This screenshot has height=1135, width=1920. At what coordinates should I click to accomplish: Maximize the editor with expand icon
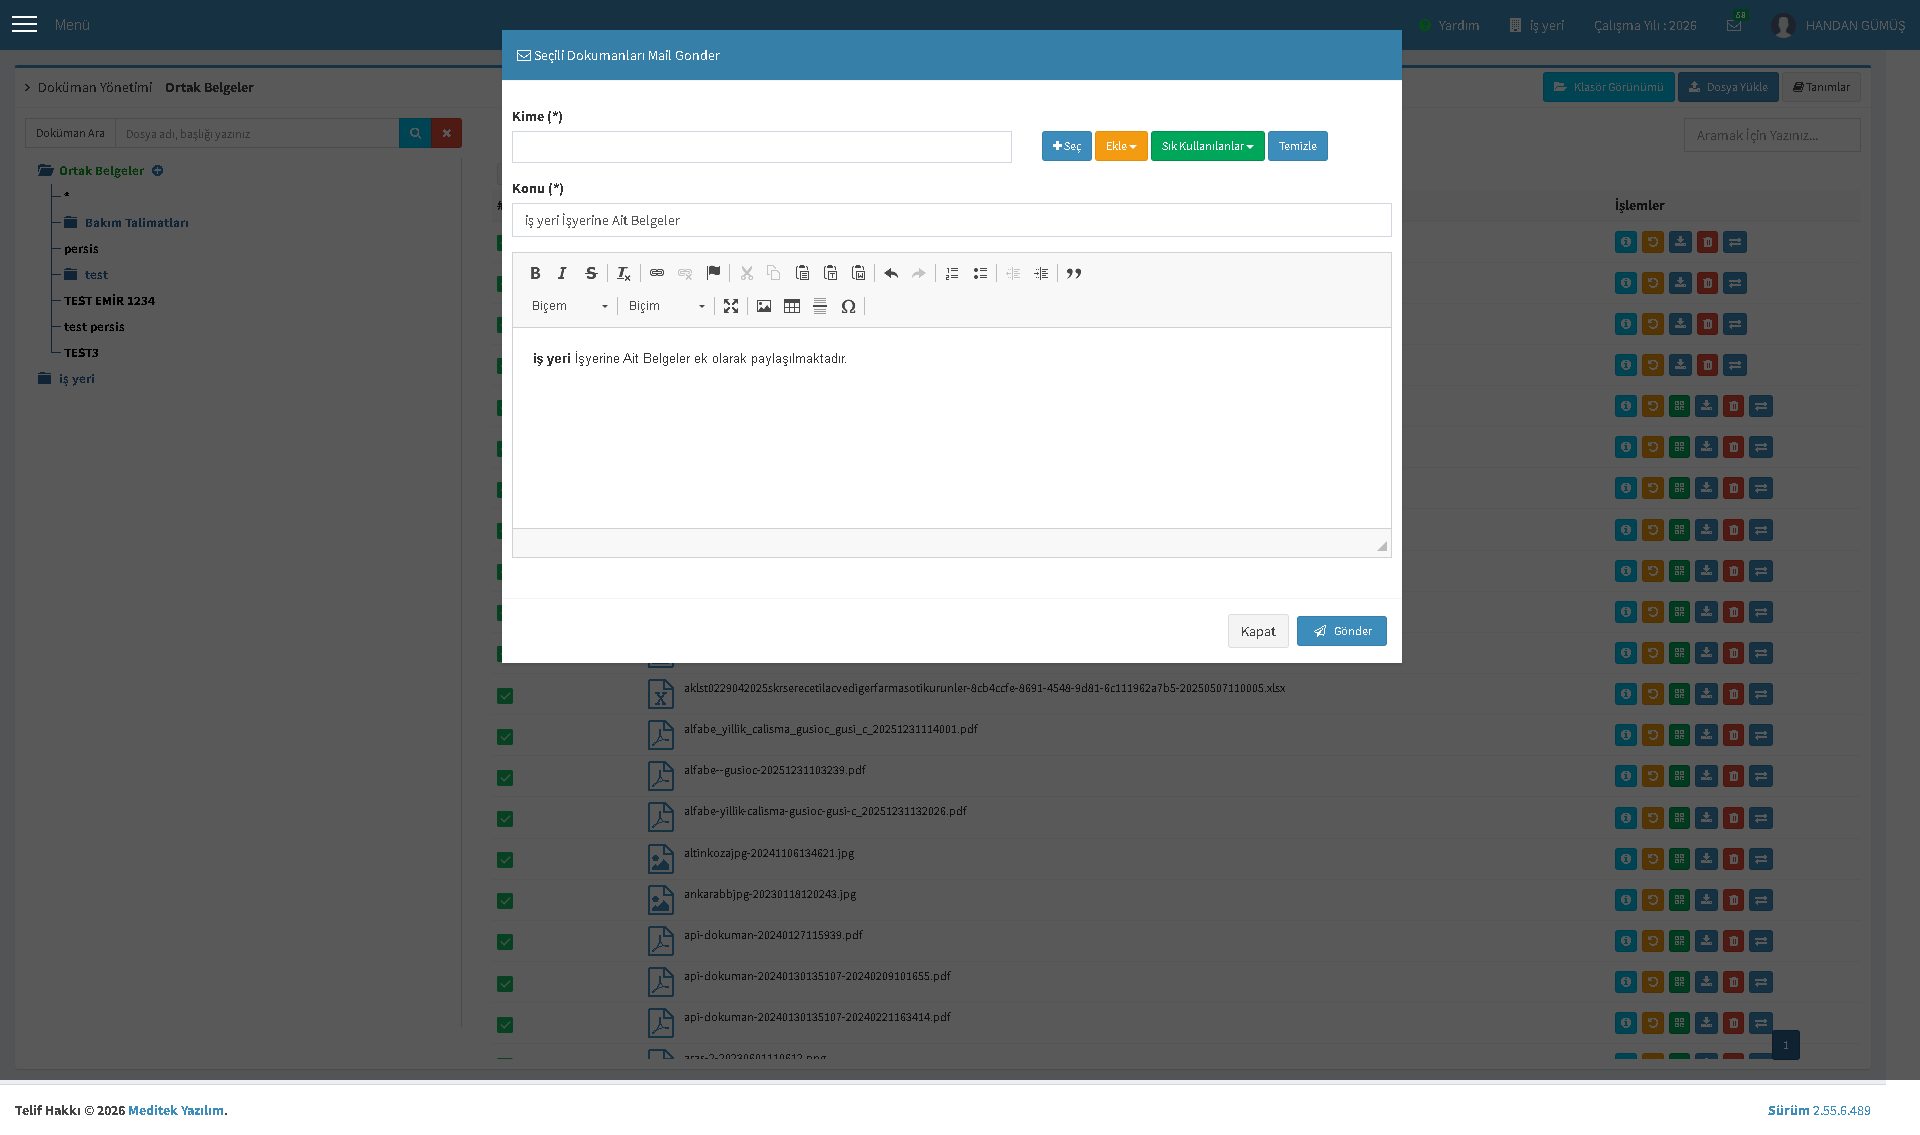click(x=731, y=306)
